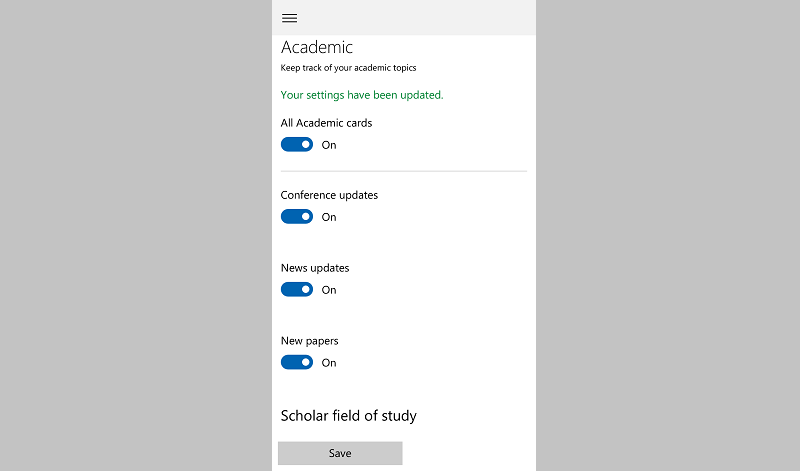Click the 'New papers' label text
The image size is (800, 471).
pyautogui.click(x=310, y=341)
